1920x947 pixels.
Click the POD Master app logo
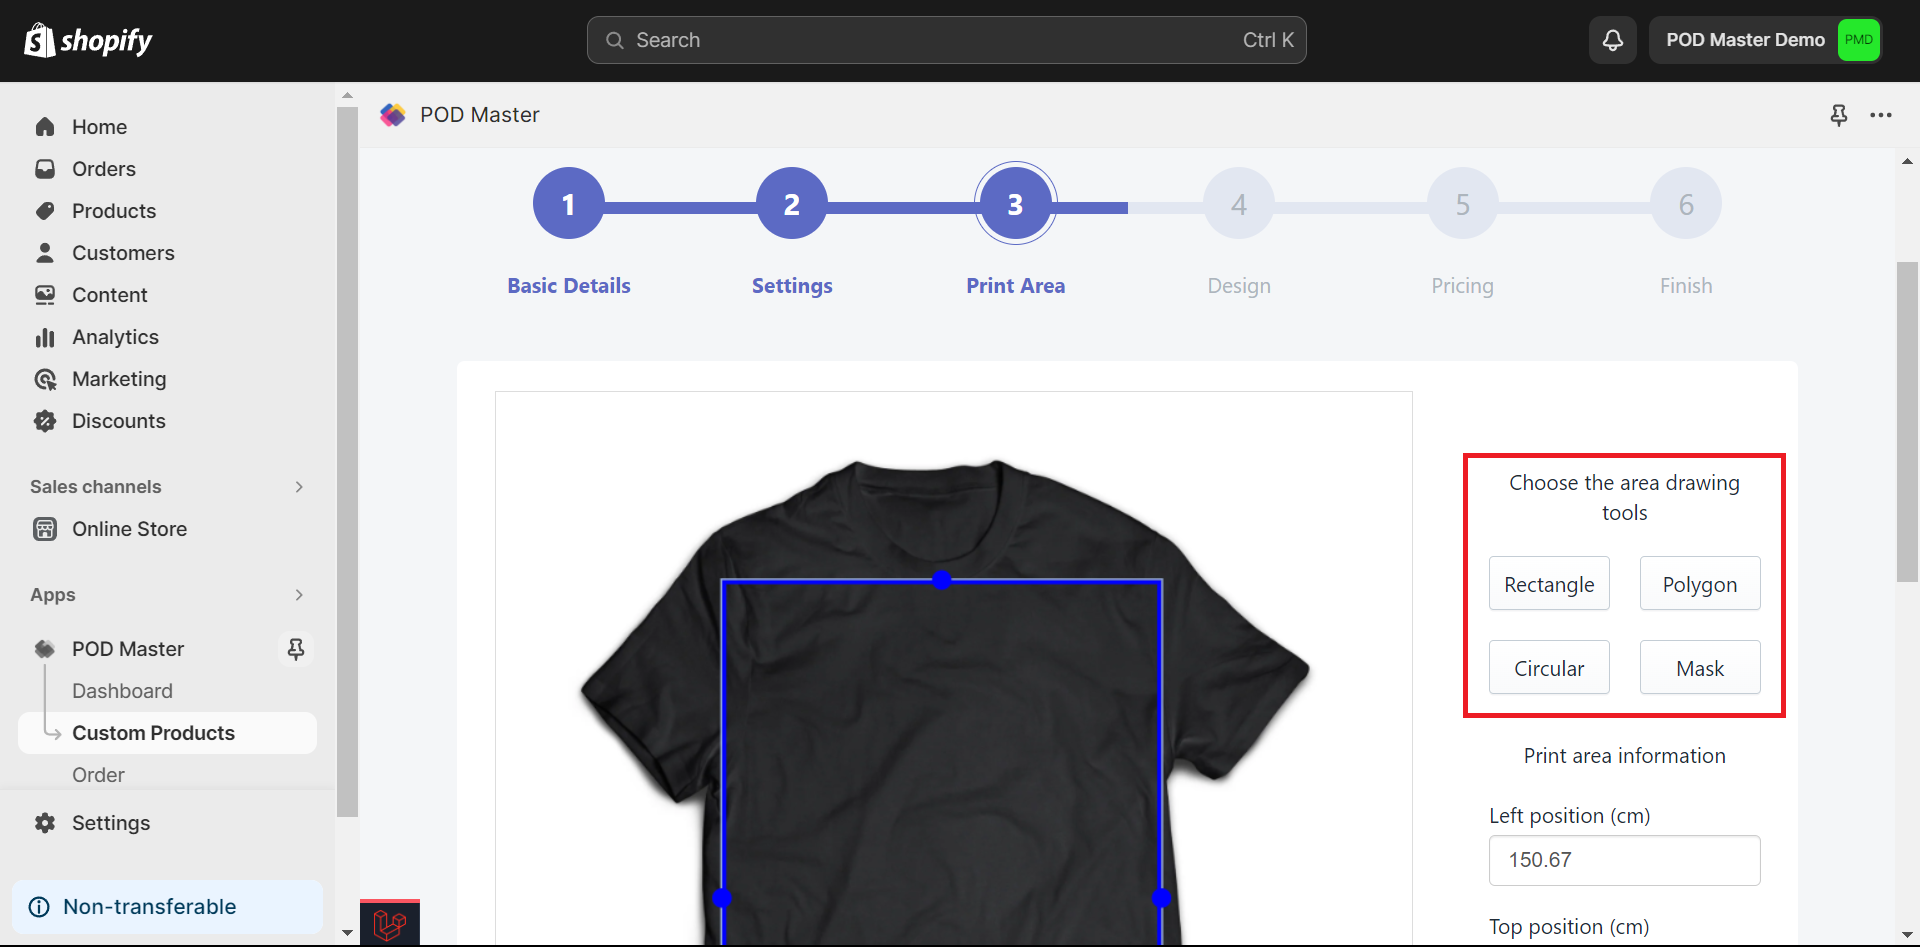(393, 115)
